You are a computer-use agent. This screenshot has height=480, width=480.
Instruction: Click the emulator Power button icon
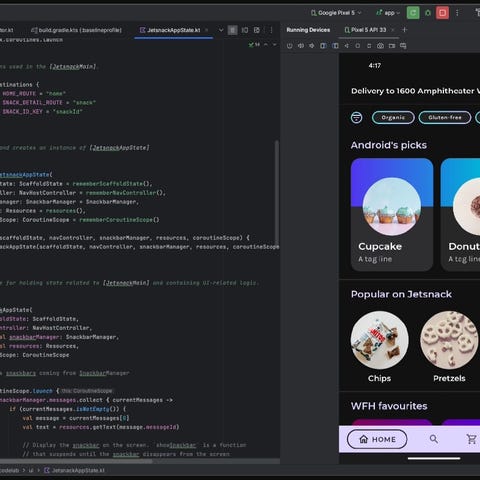click(289, 46)
